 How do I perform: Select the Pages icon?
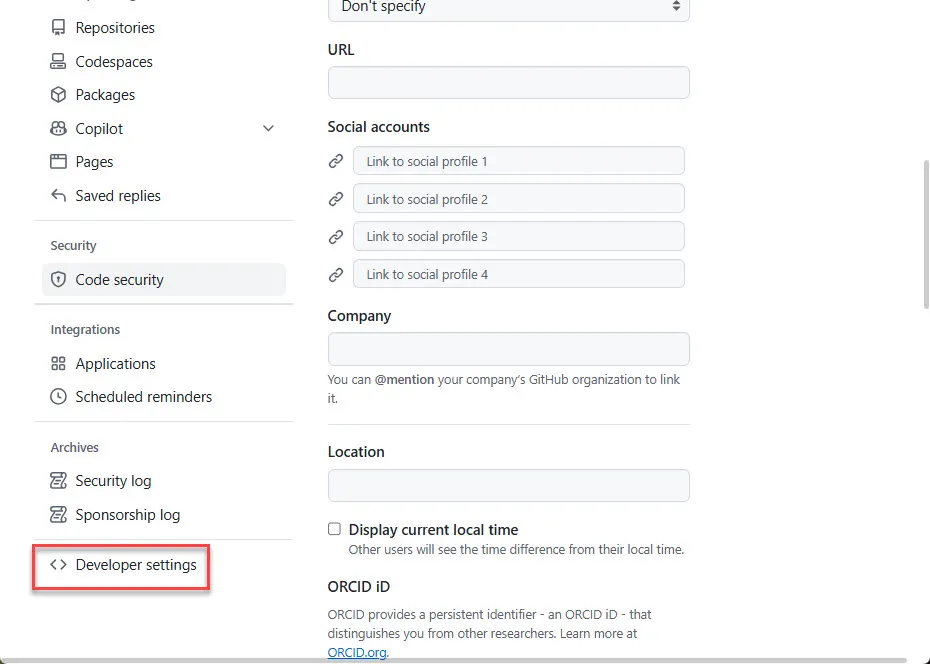pyautogui.click(x=57, y=161)
